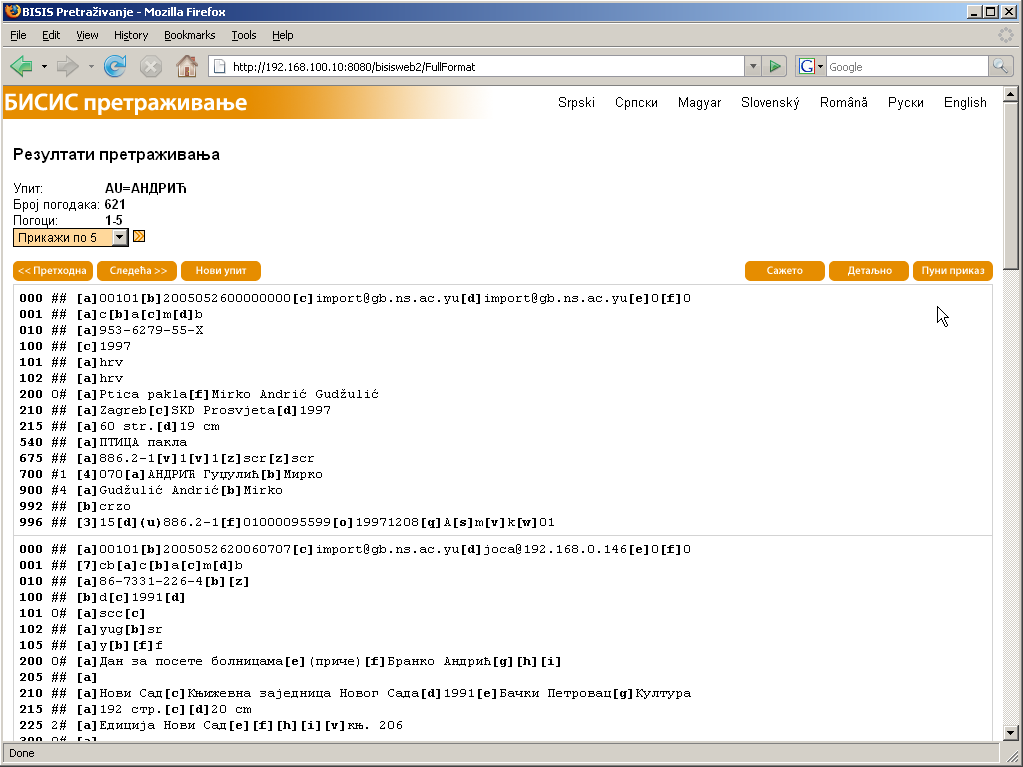Go to the home page icon
The image size is (1023, 767).
point(187,66)
